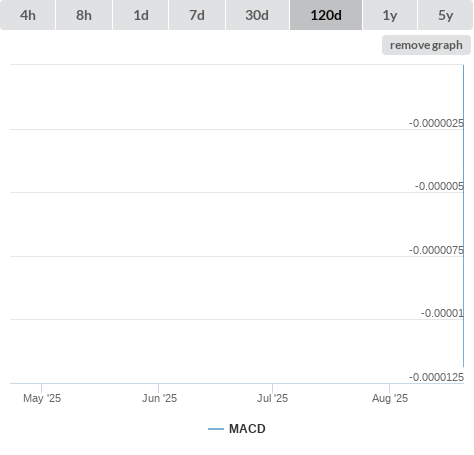Select the 7d time range tab

[197, 15]
